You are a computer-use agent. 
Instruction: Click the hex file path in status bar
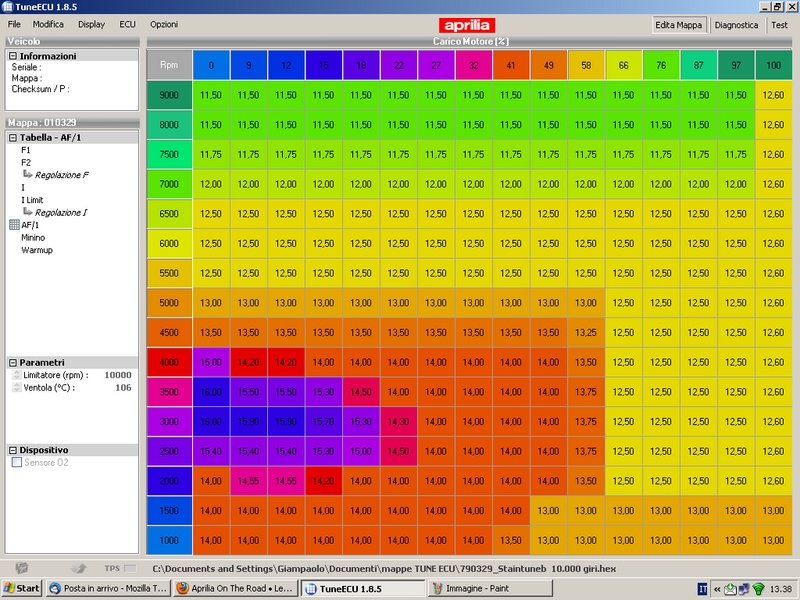[384, 568]
